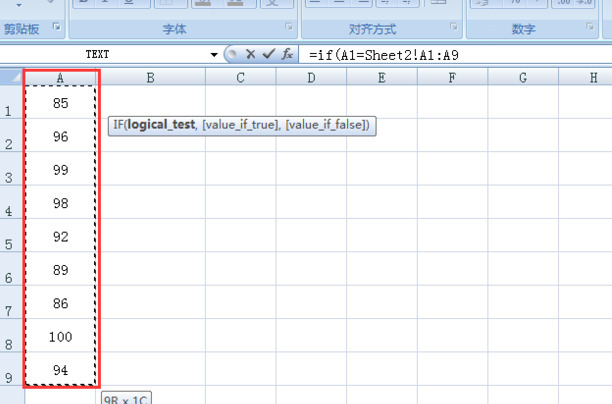Viewport: 612px width, 404px height.
Task: Place cursor in the formula bar text
Action: tap(384, 55)
